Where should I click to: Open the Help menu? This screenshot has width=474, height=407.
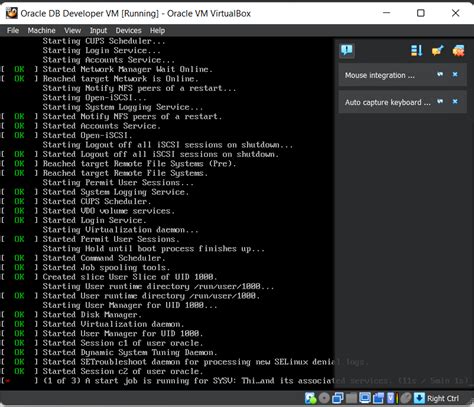[x=157, y=30]
